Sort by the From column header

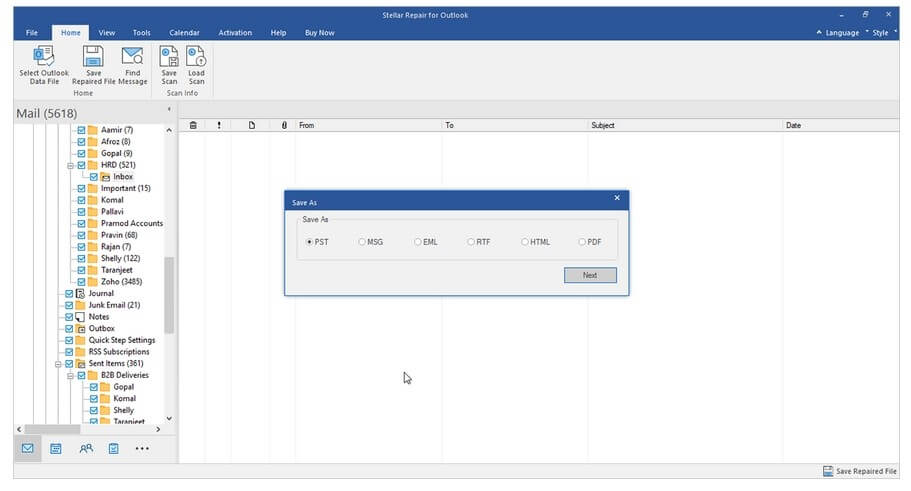(x=368, y=125)
